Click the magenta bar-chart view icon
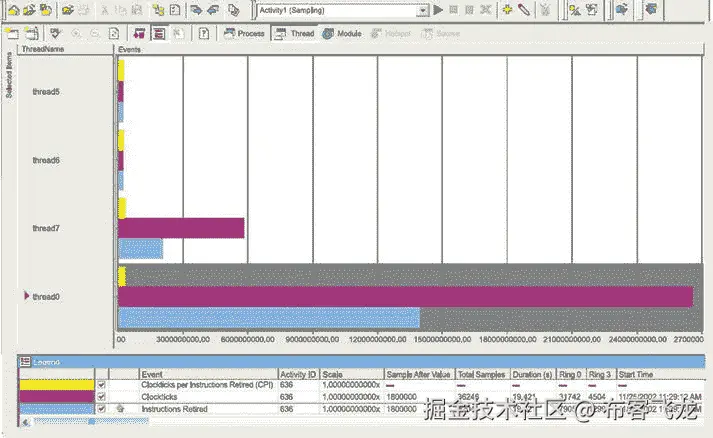The image size is (713, 438). (x=139, y=33)
